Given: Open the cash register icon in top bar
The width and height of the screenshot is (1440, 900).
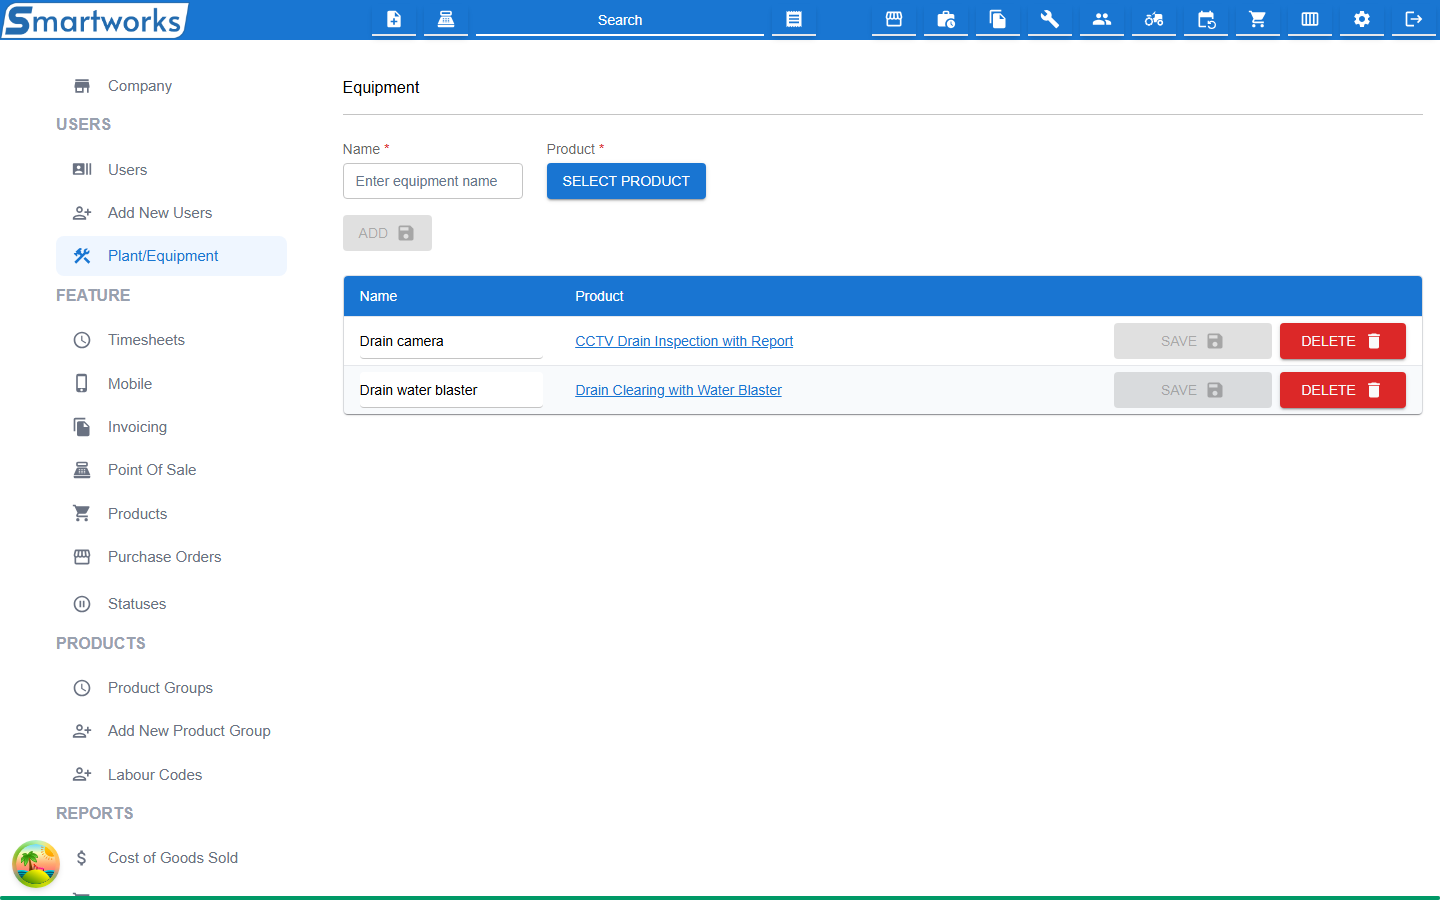Looking at the screenshot, I should tap(446, 19).
